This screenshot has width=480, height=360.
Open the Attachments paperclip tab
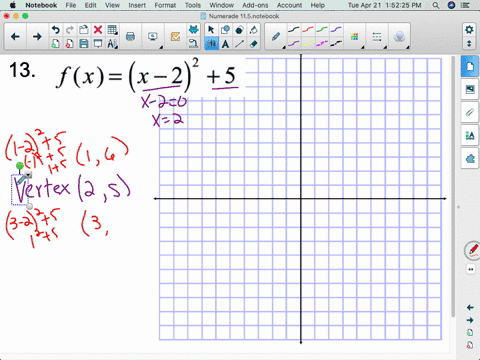click(470, 112)
